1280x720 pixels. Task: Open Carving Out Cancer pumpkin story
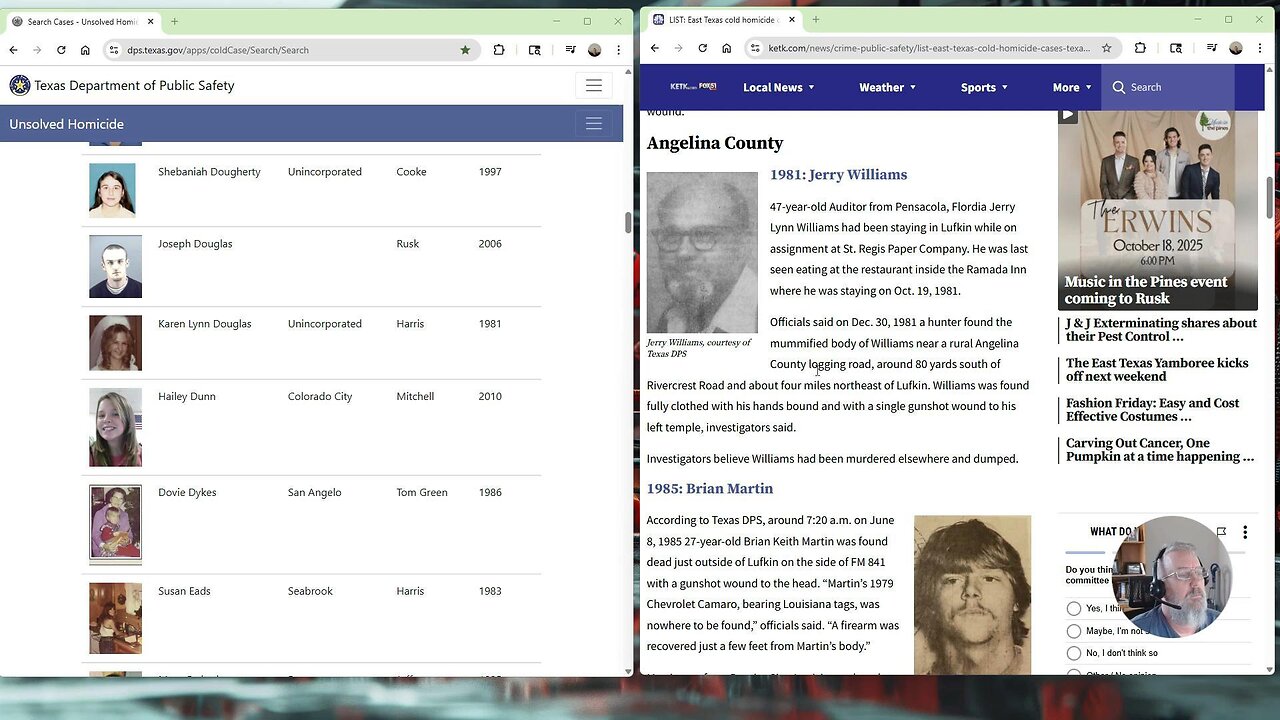coord(1159,450)
